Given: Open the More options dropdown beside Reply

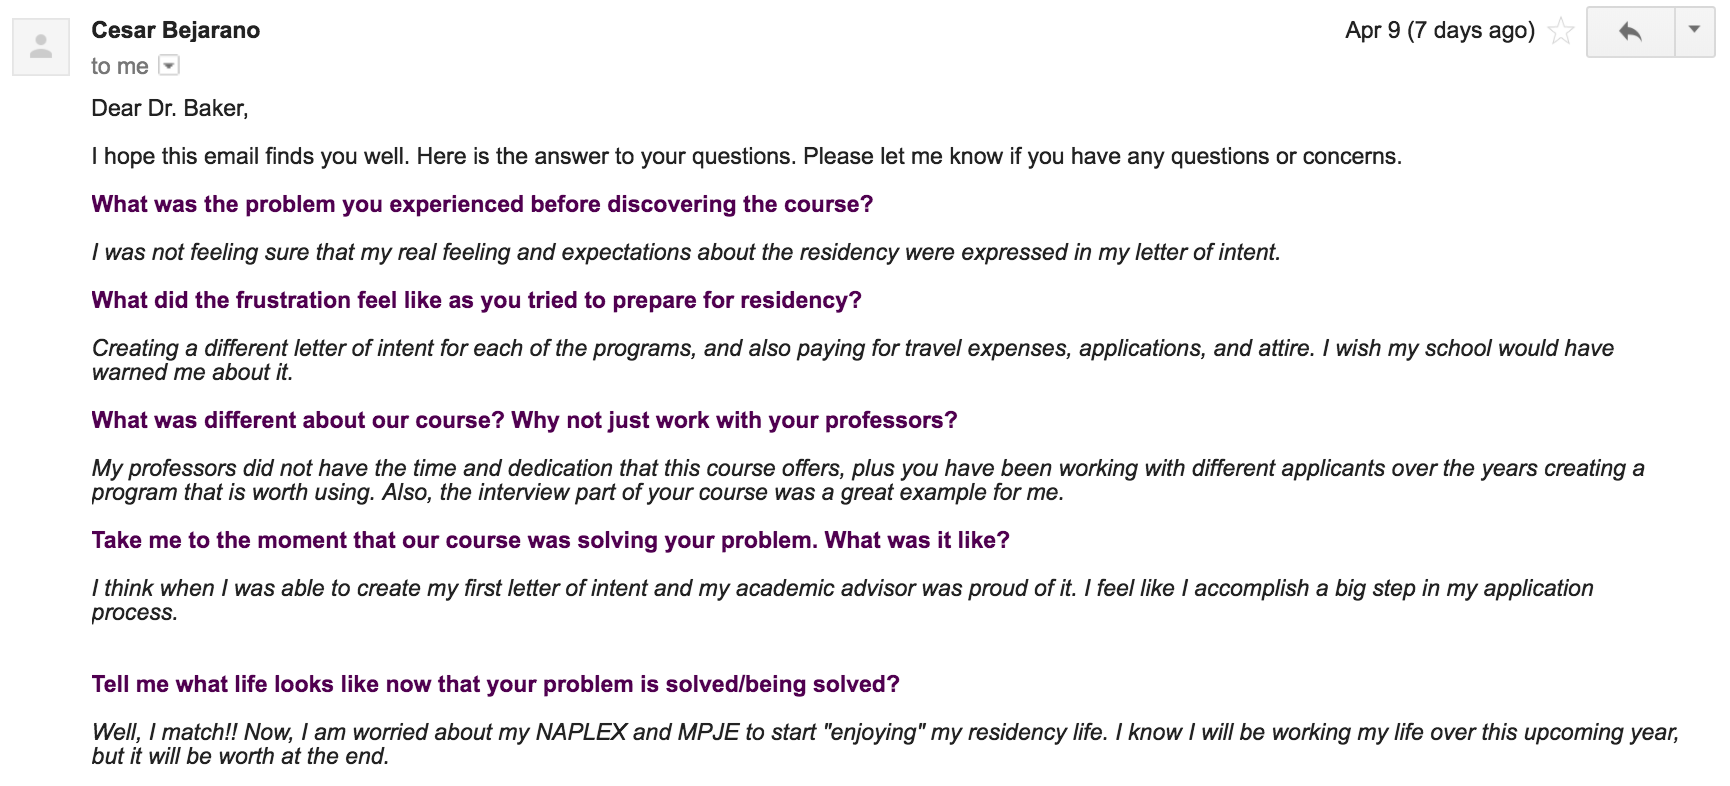Looking at the screenshot, I should [1694, 32].
